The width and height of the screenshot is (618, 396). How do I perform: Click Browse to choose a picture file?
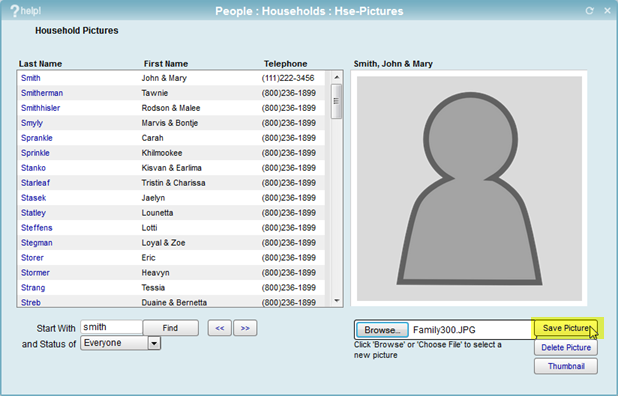click(x=382, y=330)
